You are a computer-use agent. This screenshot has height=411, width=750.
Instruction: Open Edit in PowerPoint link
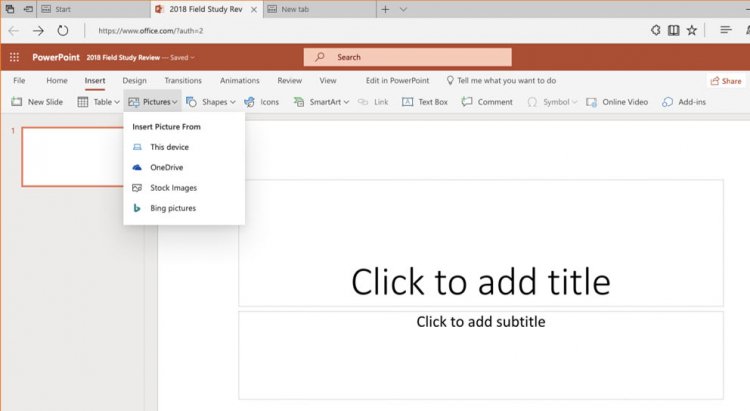397,80
